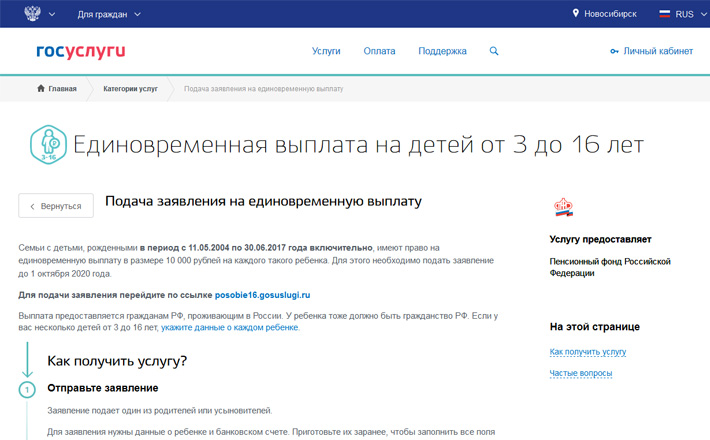This screenshot has width=710, height=440.
Task: Click the Russian flag language icon
Action: tap(664, 14)
